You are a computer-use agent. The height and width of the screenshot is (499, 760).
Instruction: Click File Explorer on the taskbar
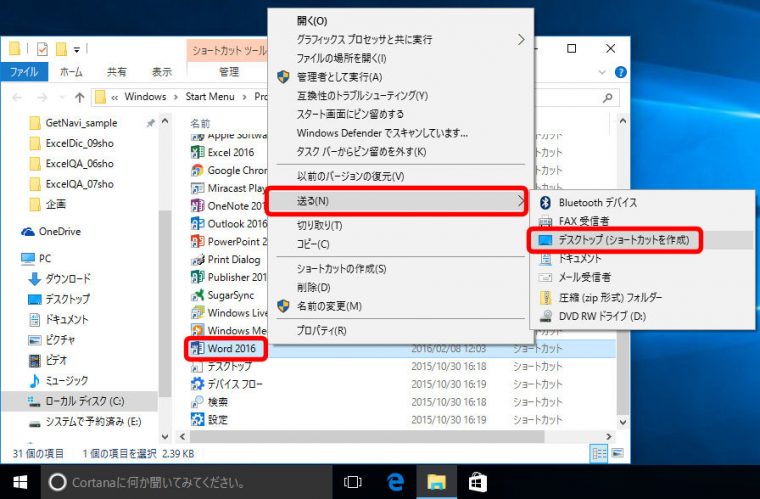click(x=437, y=482)
